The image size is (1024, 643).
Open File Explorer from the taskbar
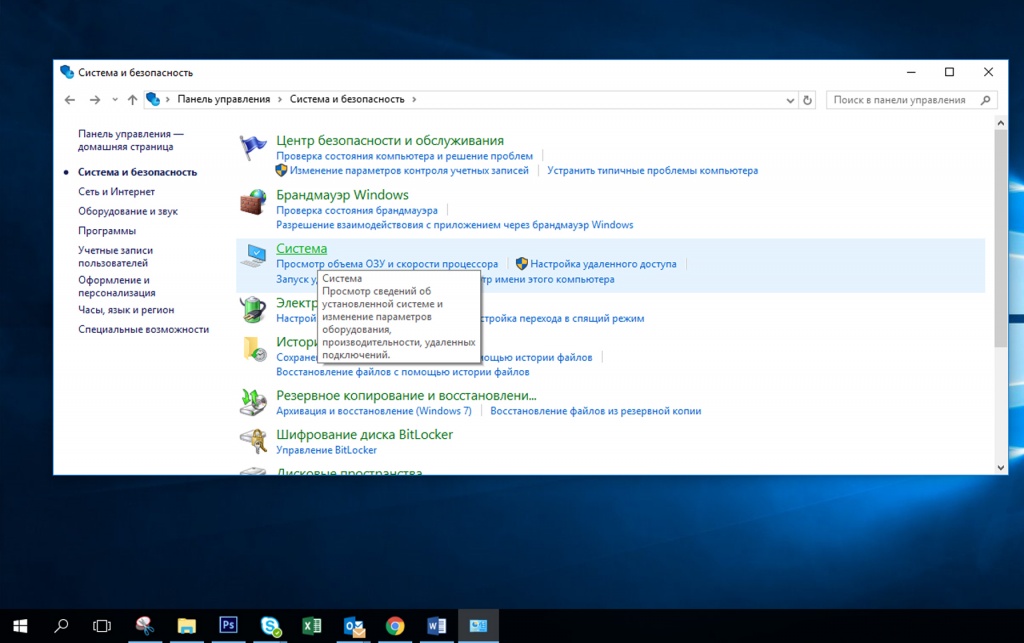tap(186, 626)
